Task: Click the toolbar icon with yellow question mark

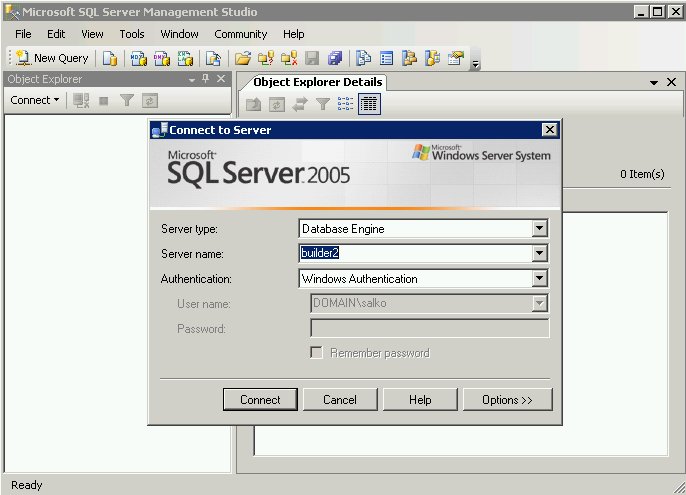Action: coord(266,58)
